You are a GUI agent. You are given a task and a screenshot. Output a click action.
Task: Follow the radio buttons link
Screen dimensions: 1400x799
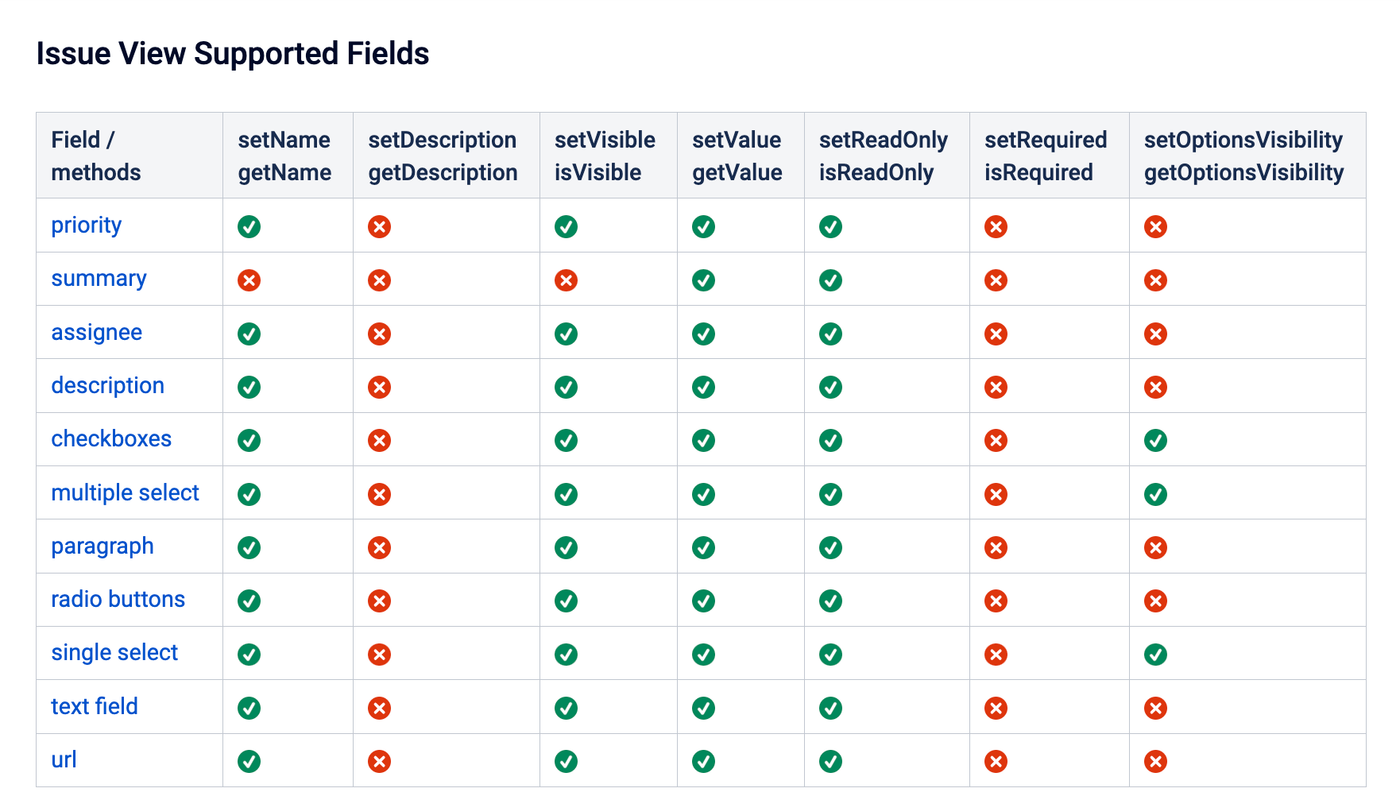pyautogui.click(x=118, y=599)
